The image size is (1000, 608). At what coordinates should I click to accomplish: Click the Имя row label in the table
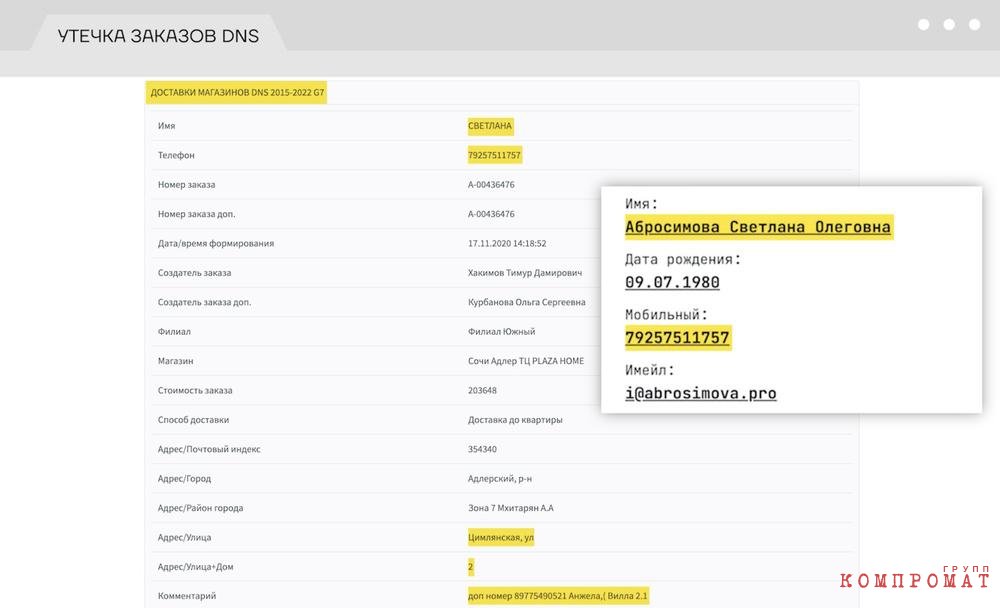pos(166,126)
